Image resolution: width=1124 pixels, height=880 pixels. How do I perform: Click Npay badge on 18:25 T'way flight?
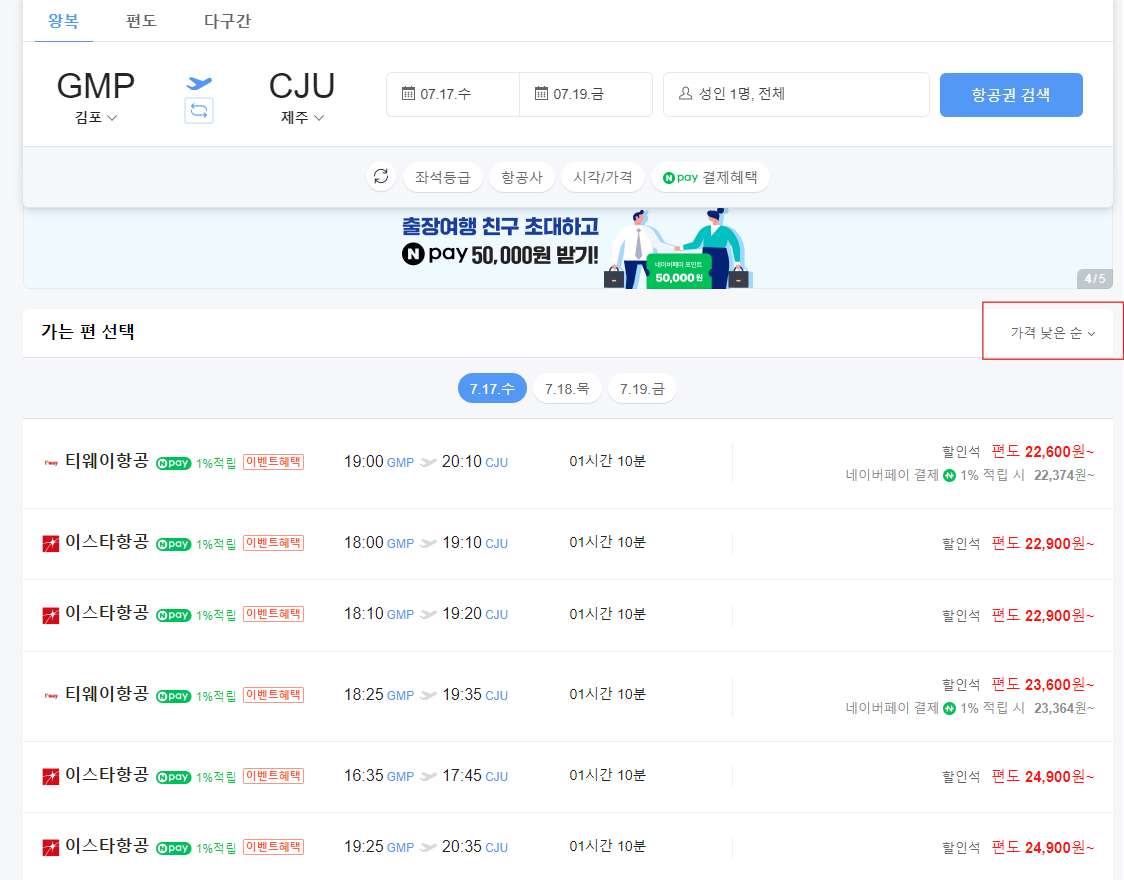coord(173,696)
